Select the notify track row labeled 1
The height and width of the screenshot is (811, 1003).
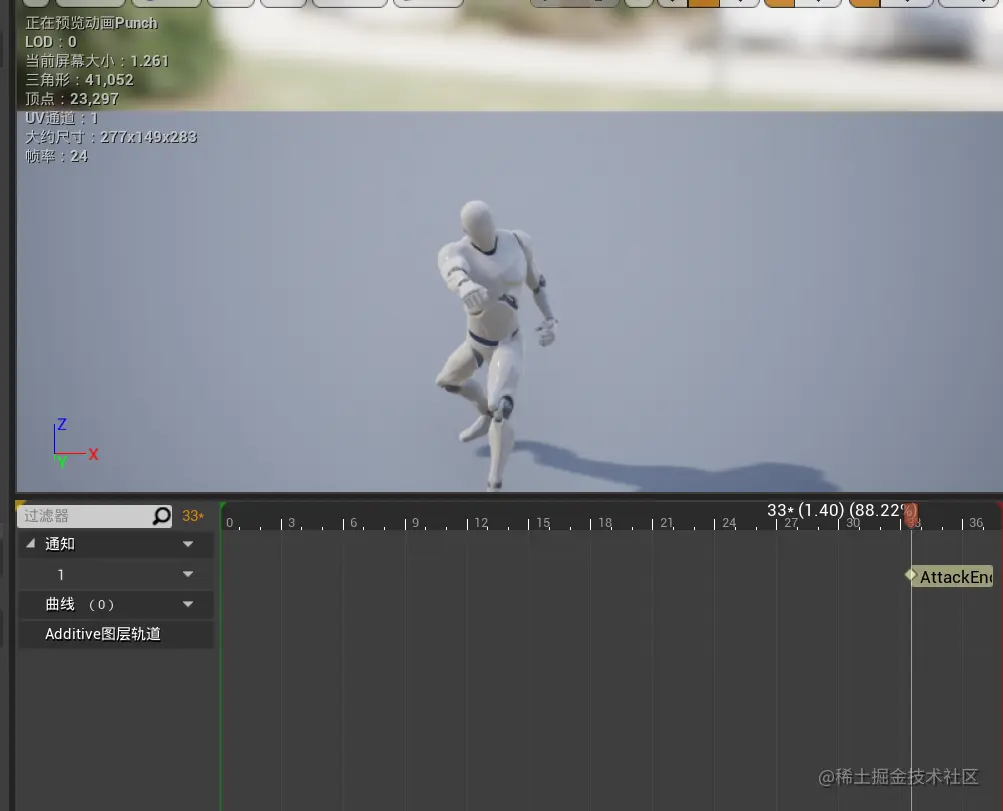click(x=116, y=574)
